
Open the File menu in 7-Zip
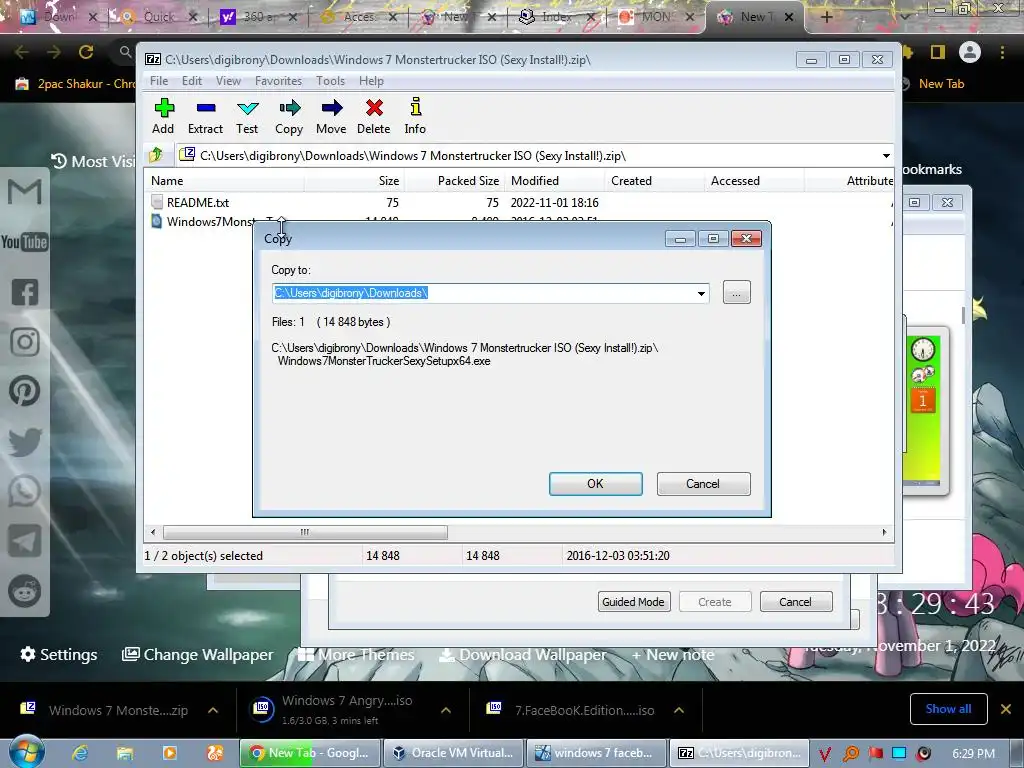tap(159, 81)
